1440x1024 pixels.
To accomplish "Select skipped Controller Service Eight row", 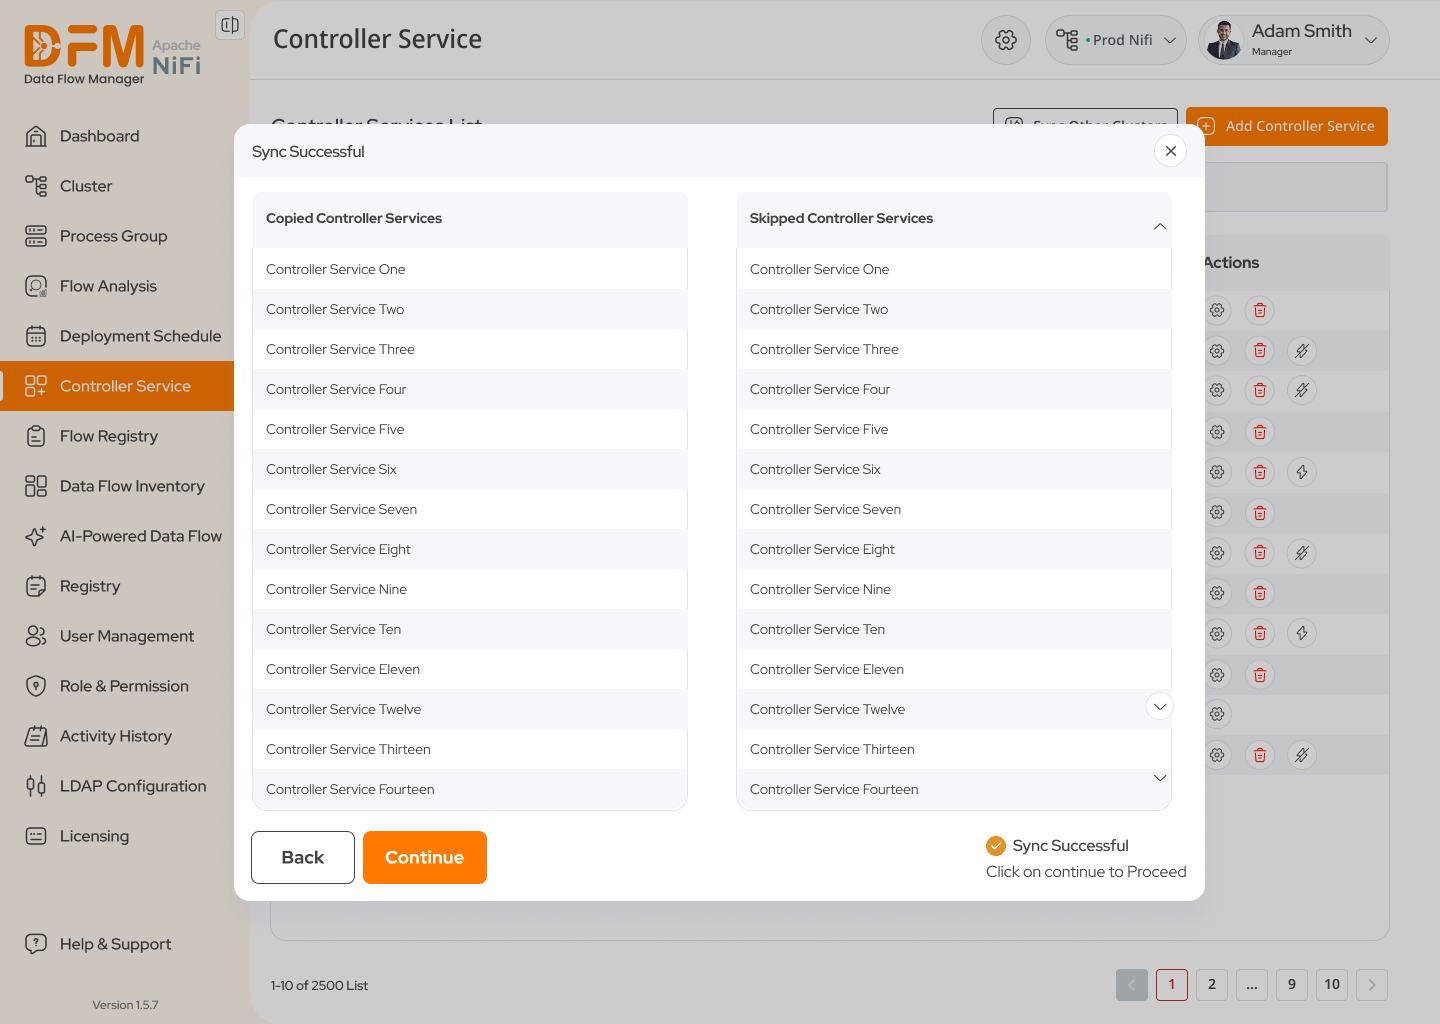I will pyautogui.click(x=954, y=549).
